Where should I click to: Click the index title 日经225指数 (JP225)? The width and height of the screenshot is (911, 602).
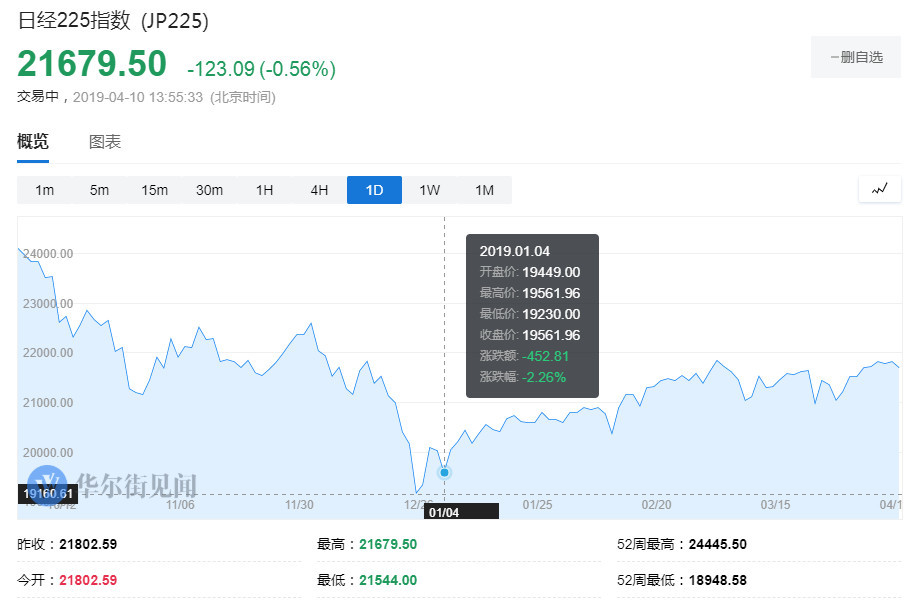pyautogui.click(x=113, y=21)
